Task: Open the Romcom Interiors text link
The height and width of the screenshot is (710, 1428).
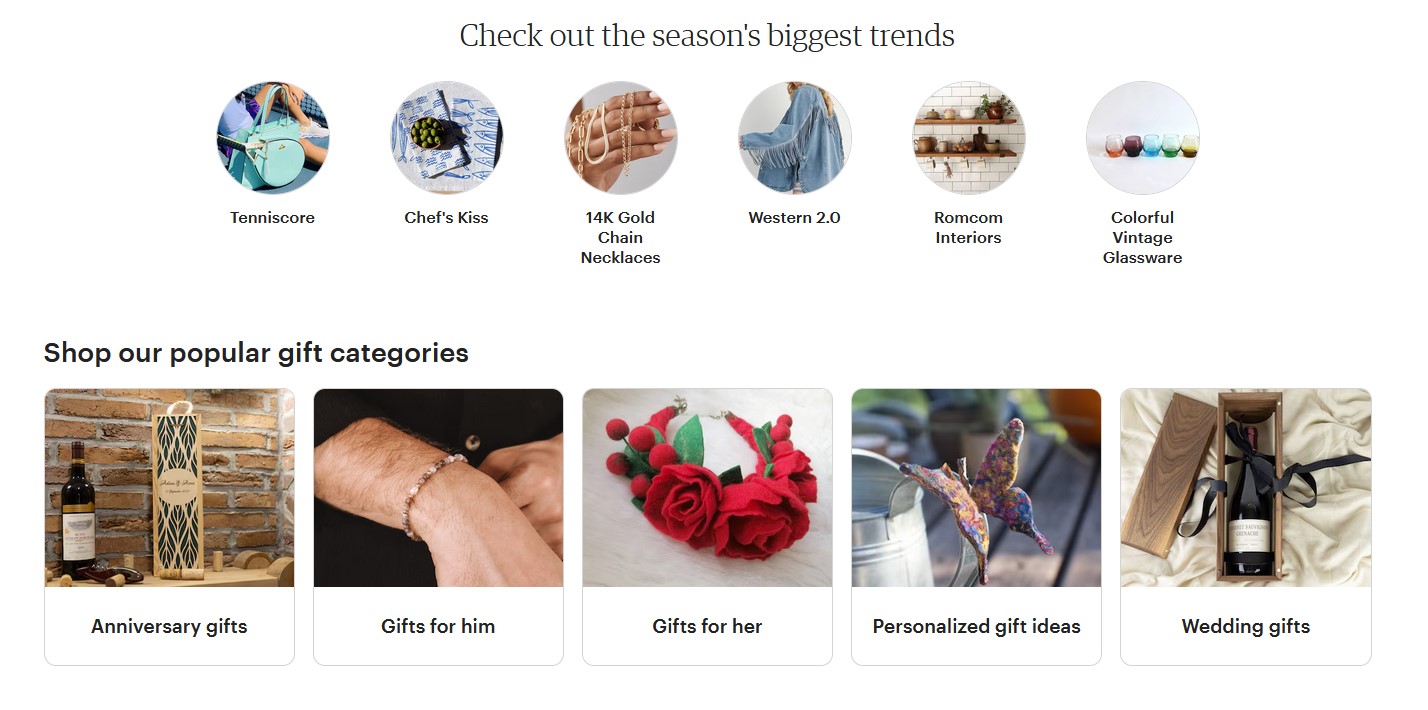Action: pyautogui.click(x=968, y=227)
